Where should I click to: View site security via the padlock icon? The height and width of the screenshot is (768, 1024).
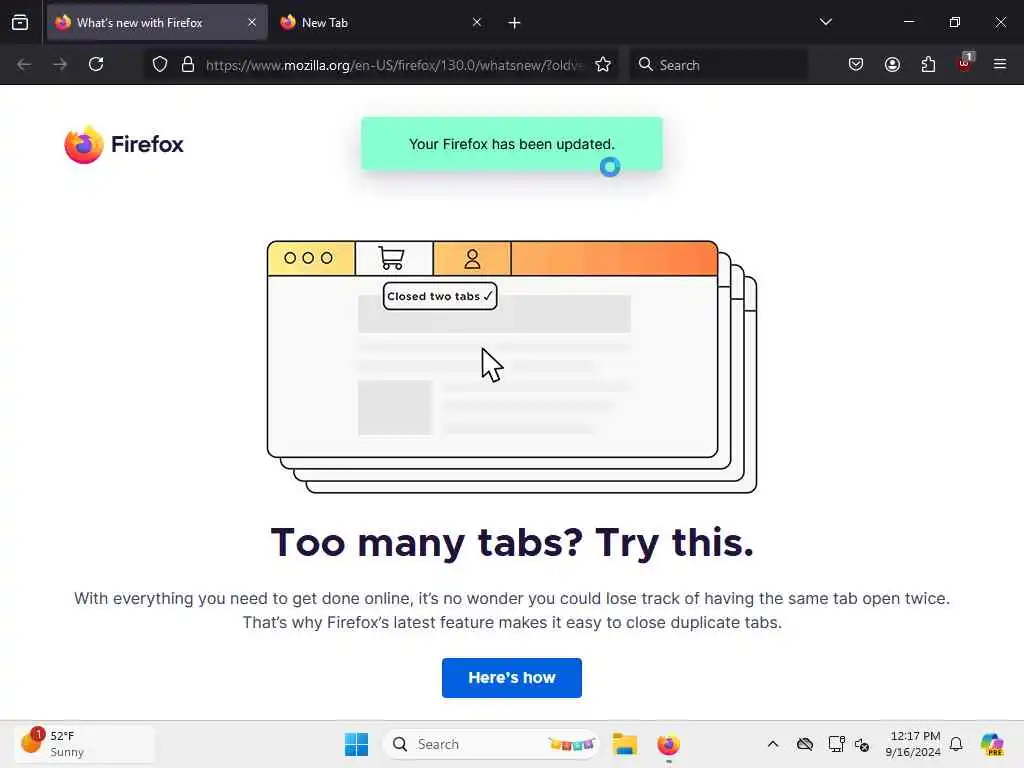[188, 64]
